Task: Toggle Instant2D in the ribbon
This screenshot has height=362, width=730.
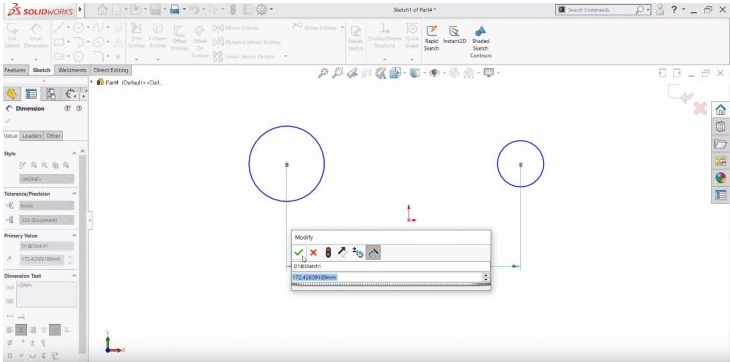Action: tap(454, 35)
